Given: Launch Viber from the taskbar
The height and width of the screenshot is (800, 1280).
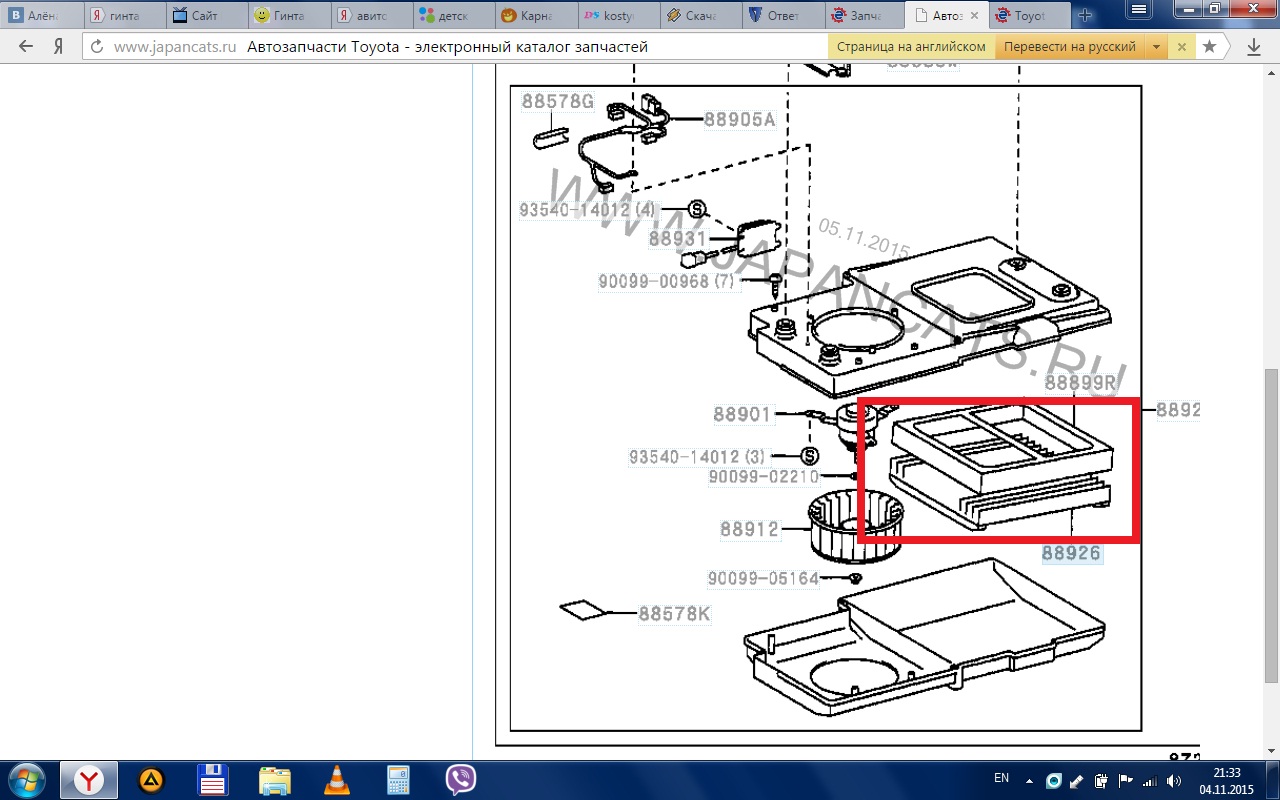Looking at the screenshot, I should tap(460, 779).
